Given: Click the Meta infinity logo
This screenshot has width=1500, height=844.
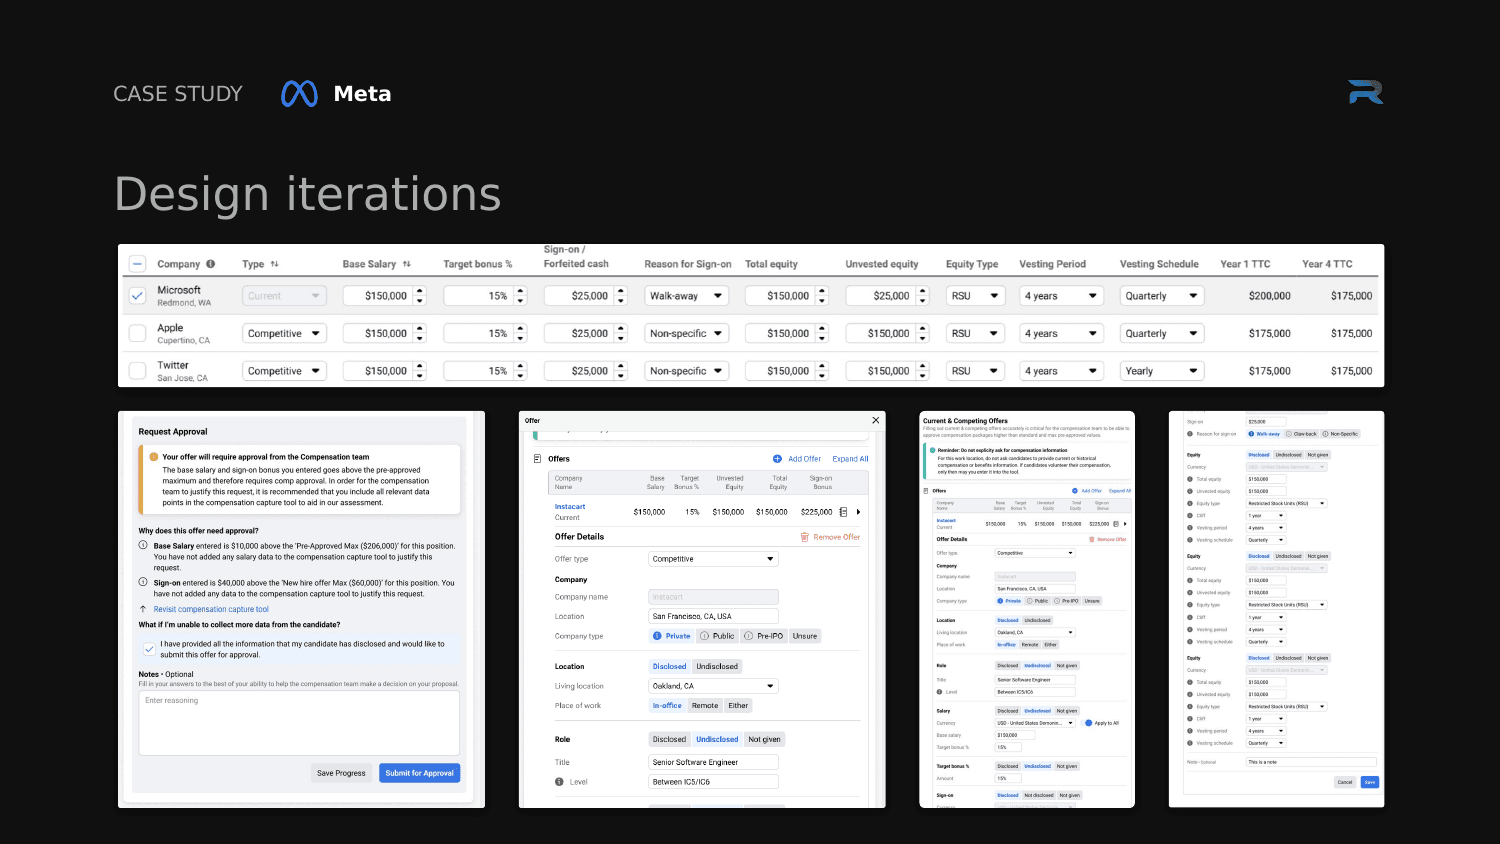Looking at the screenshot, I should coord(299,94).
